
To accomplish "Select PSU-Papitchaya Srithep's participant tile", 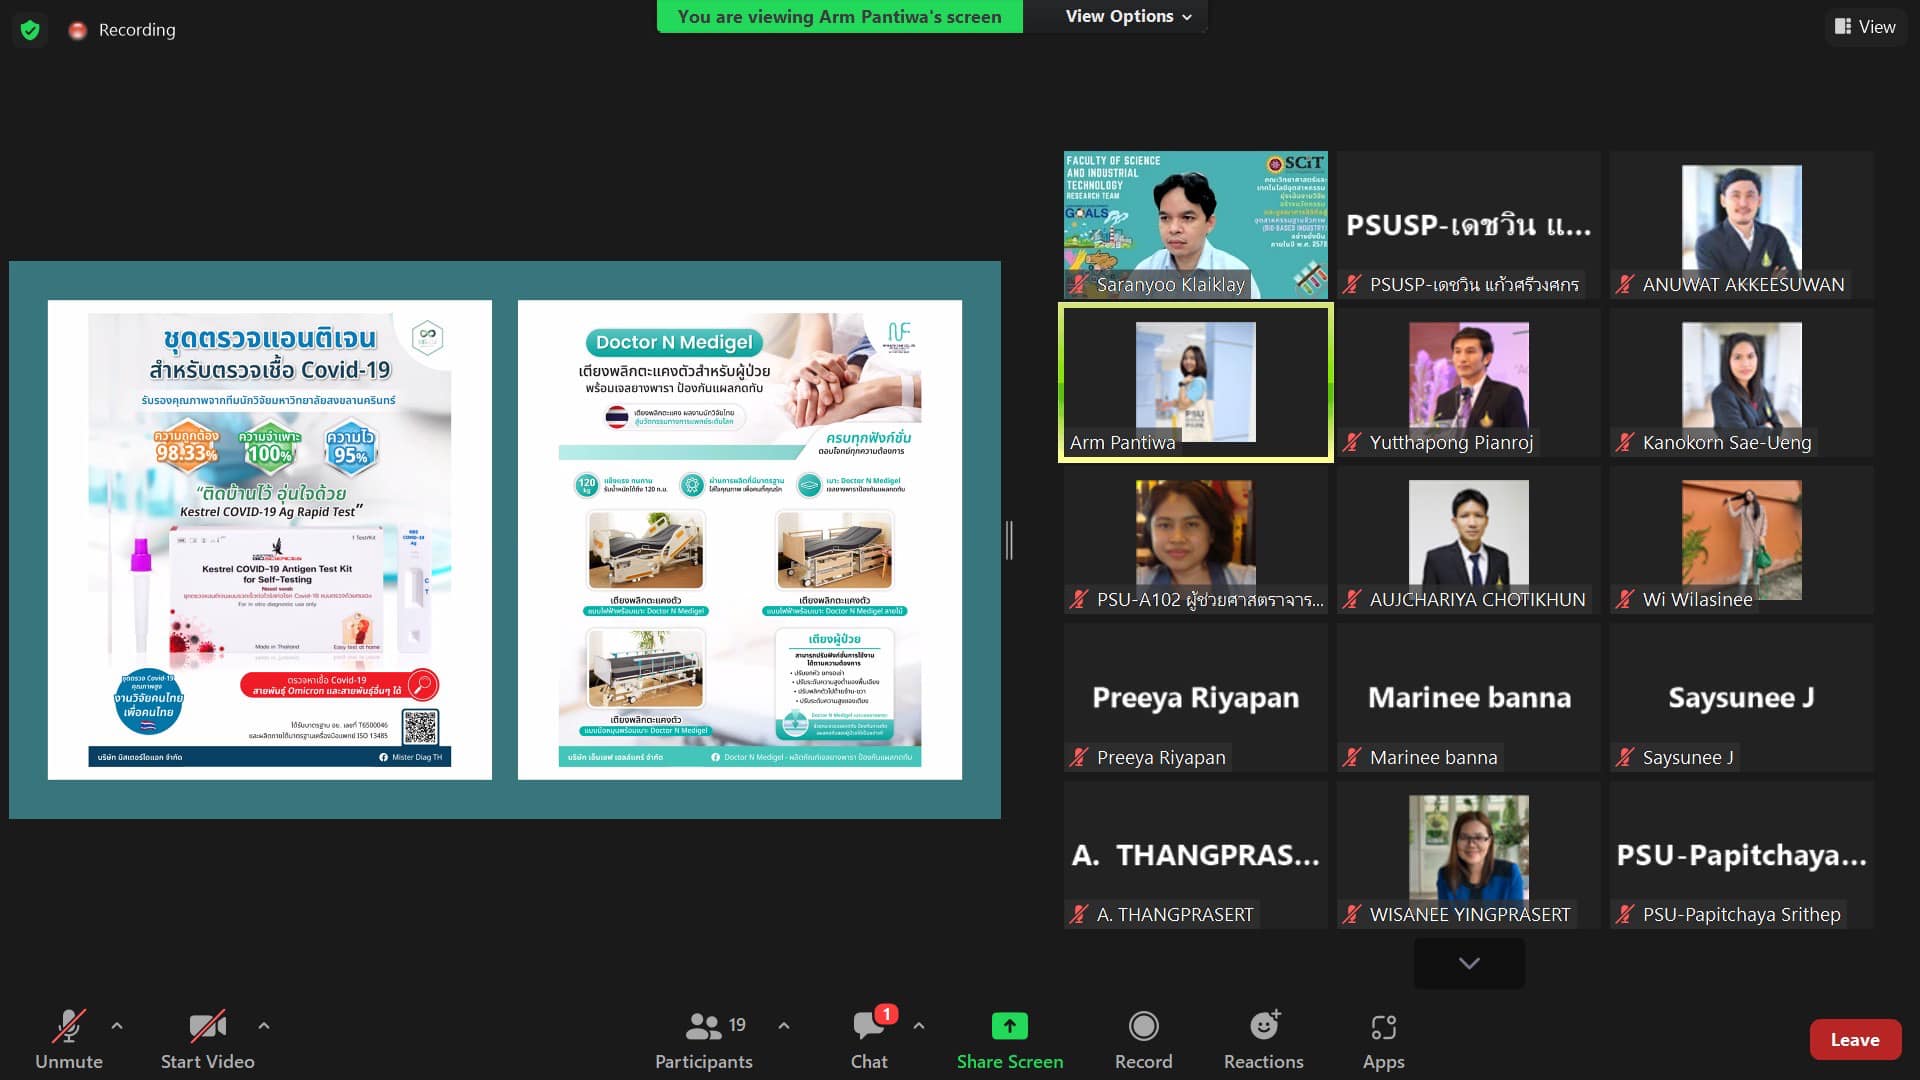I will pyautogui.click(x=1741, y=855).
